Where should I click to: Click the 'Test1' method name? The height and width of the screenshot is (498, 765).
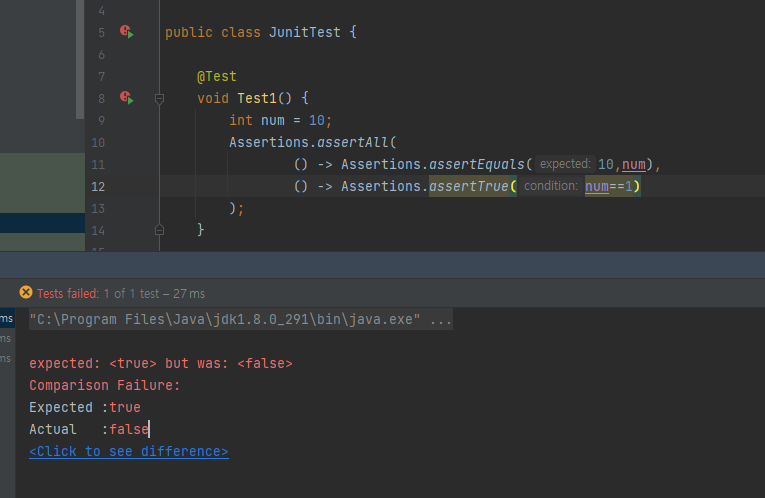click(257, 98)
